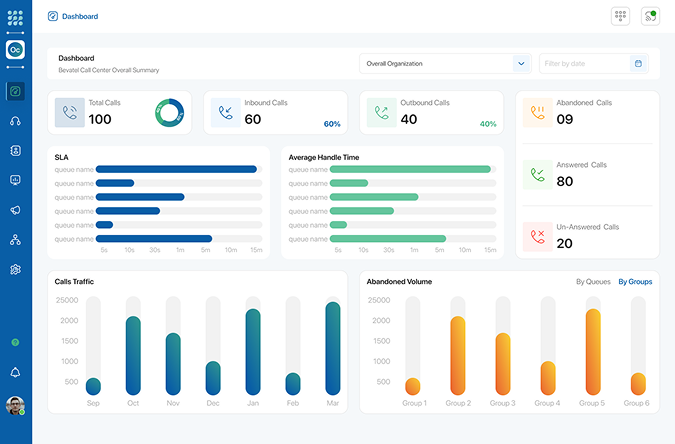Open the megaphone campaigns icon

click(x=15, y=210)
